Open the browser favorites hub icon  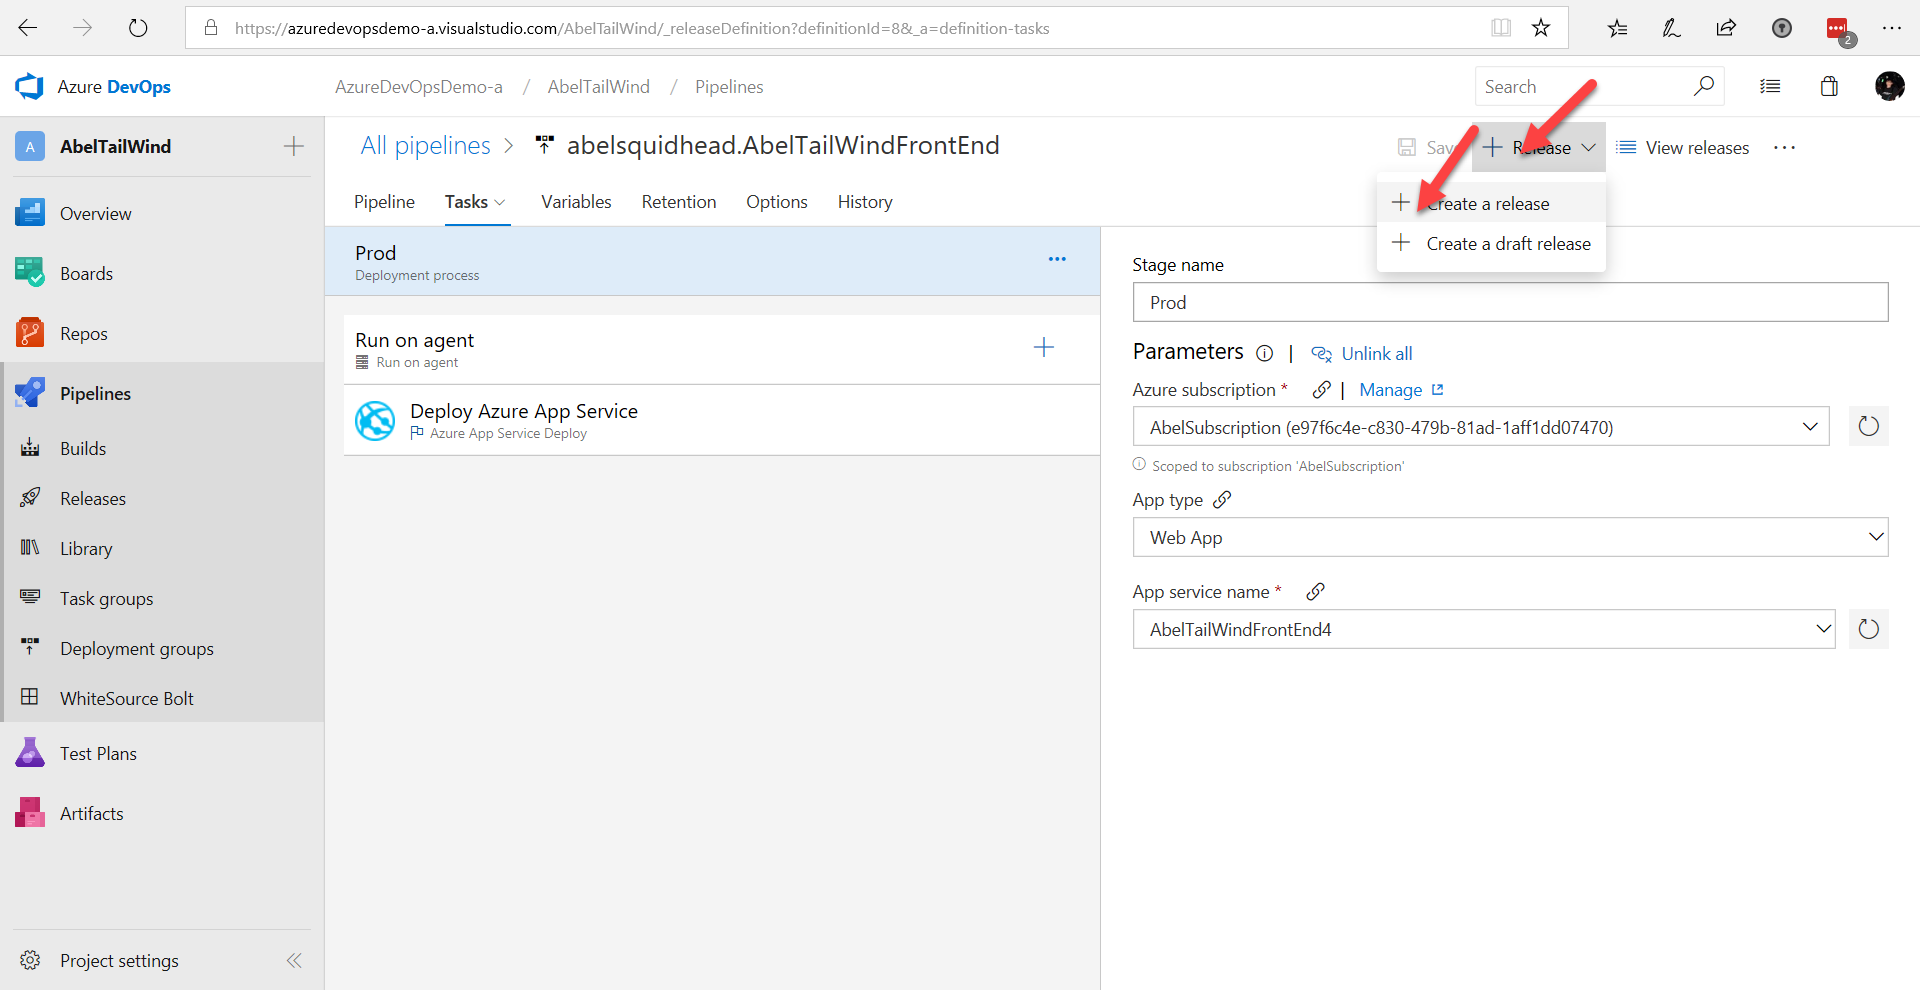tap(1617, 28)
